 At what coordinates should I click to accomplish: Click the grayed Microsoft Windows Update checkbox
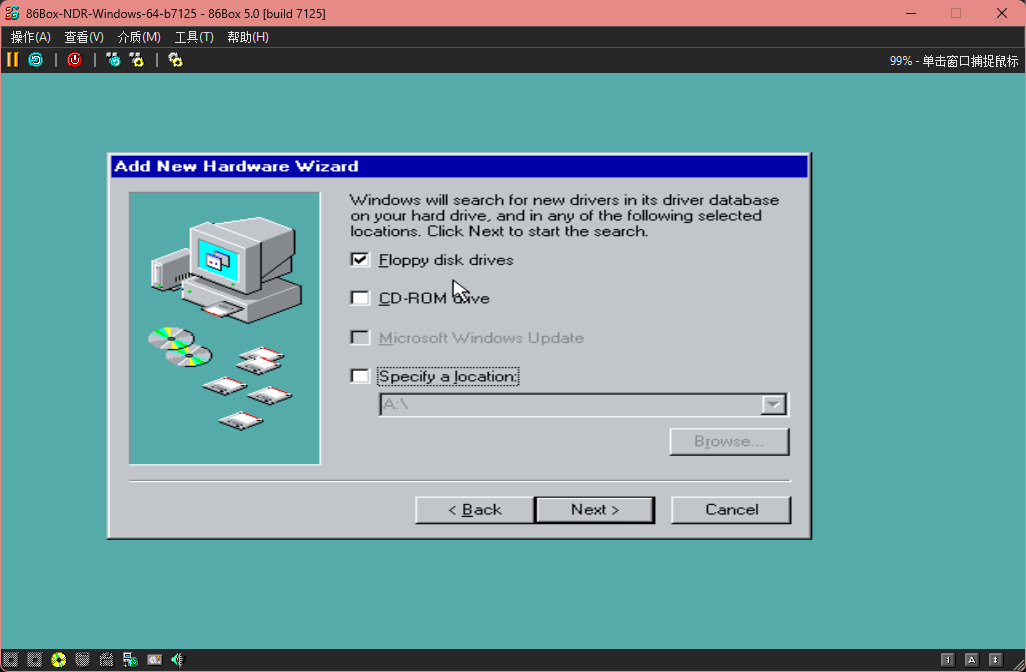click(x=360, y=338)
